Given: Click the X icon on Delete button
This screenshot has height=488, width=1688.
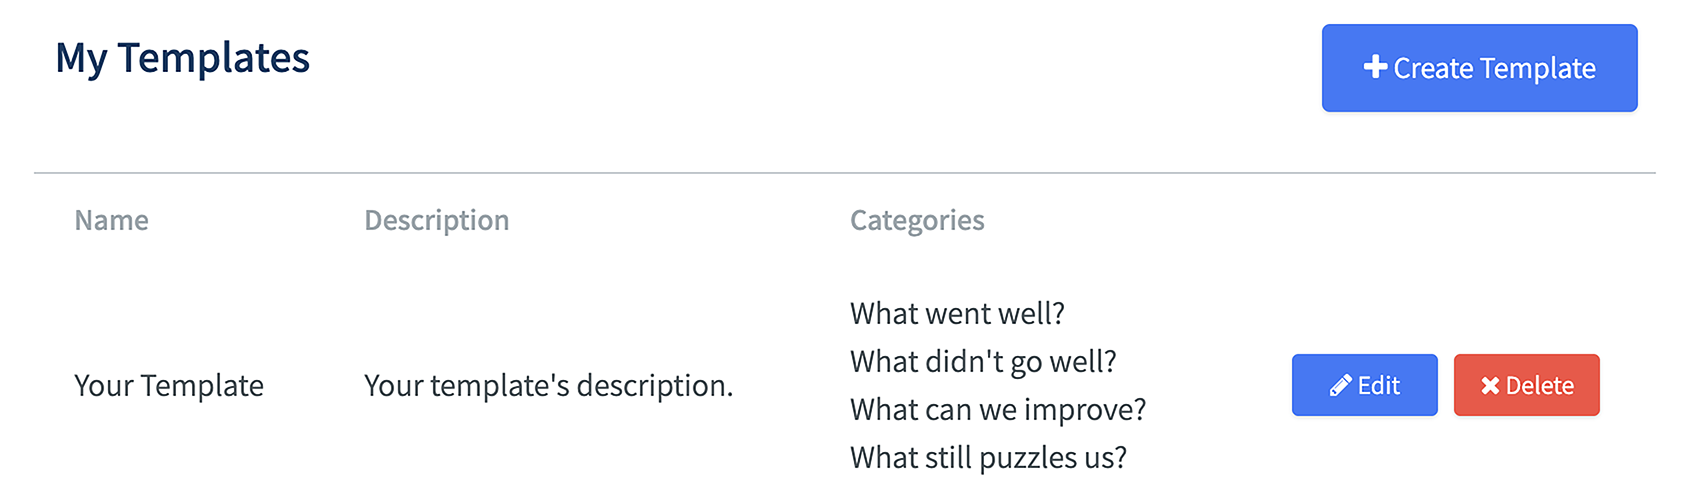Looking at the screenshot, I should [x=1490, y=386].
